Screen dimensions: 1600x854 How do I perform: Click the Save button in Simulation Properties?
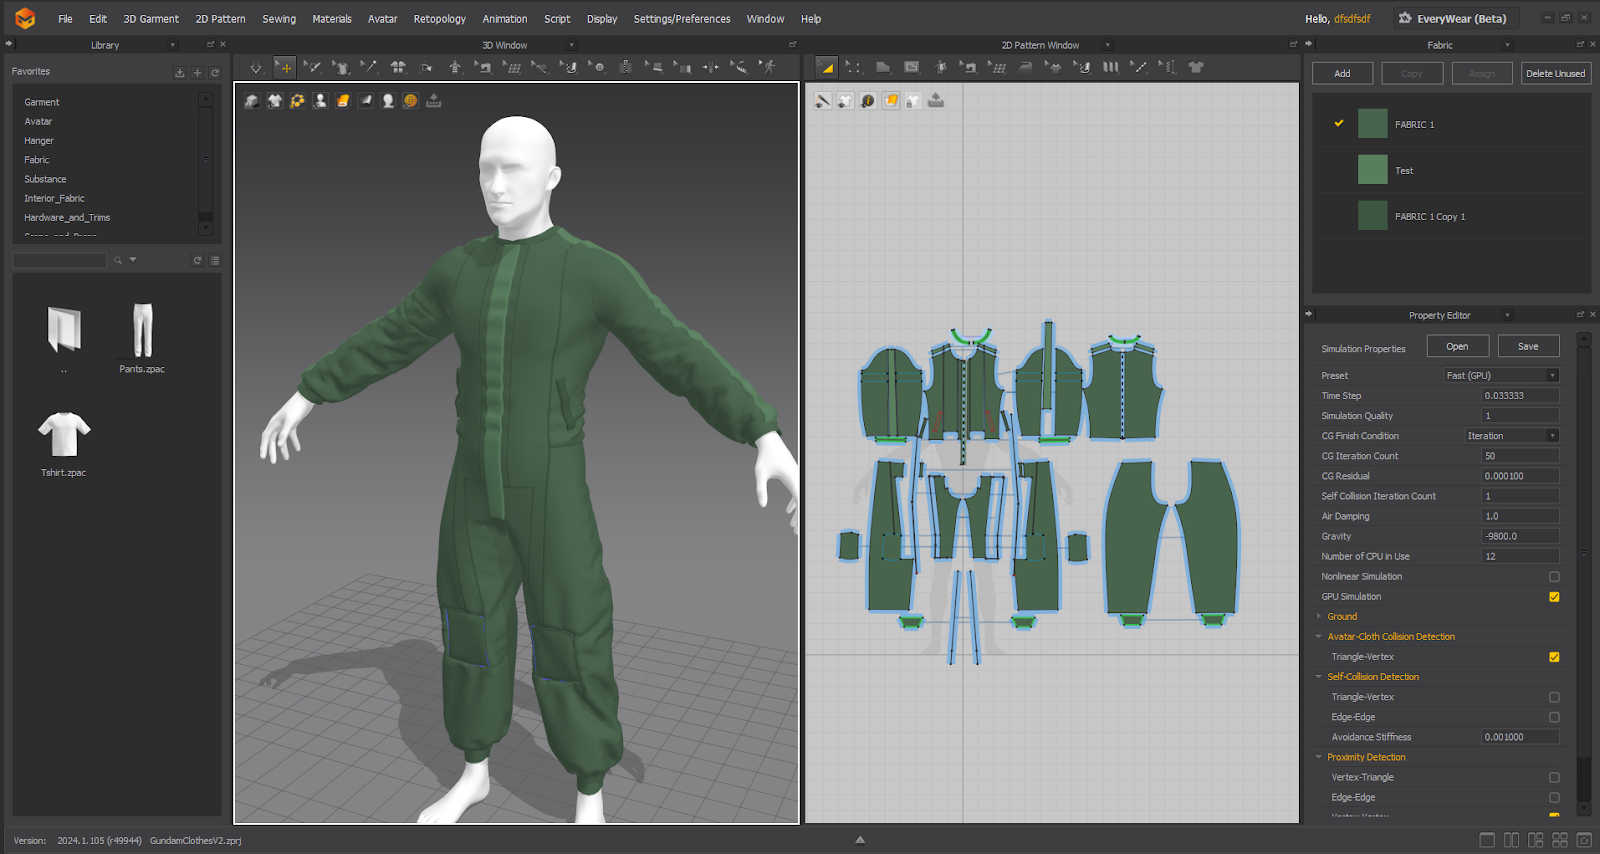[x=1528, y=346]
